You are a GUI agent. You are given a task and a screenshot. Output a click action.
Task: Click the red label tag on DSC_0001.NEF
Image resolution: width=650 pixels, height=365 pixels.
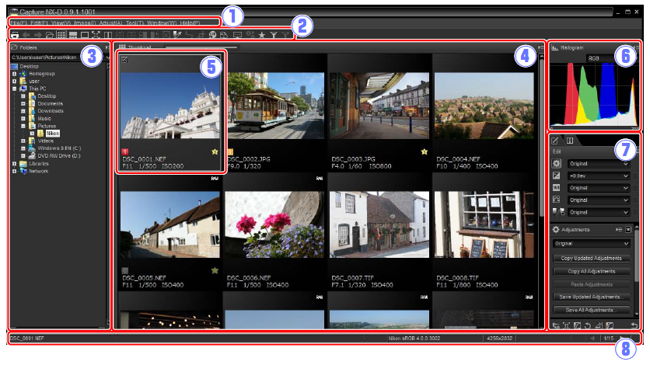[x=125, y=152]
